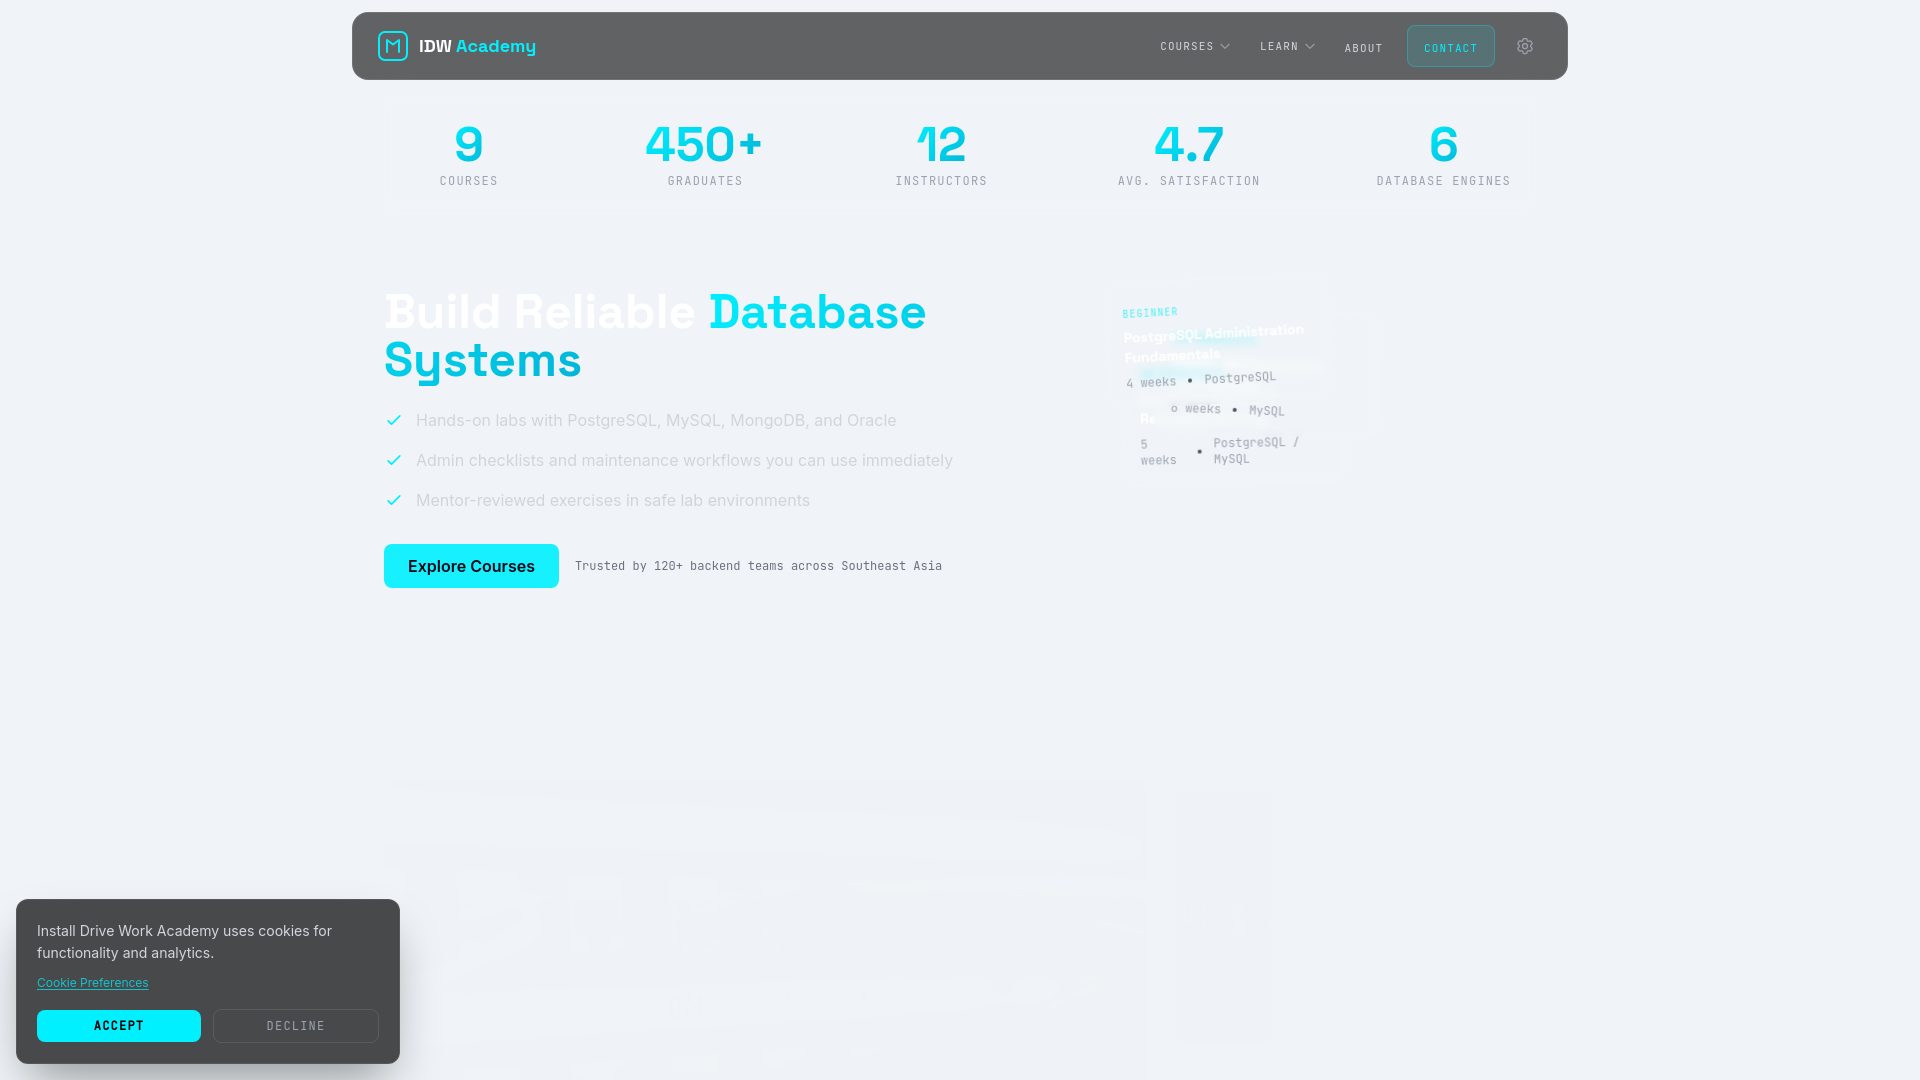The image size is (1920, 1080).
Task: Click the 'Build Reliable Database Systems' headline
Action: click(655, 336)
